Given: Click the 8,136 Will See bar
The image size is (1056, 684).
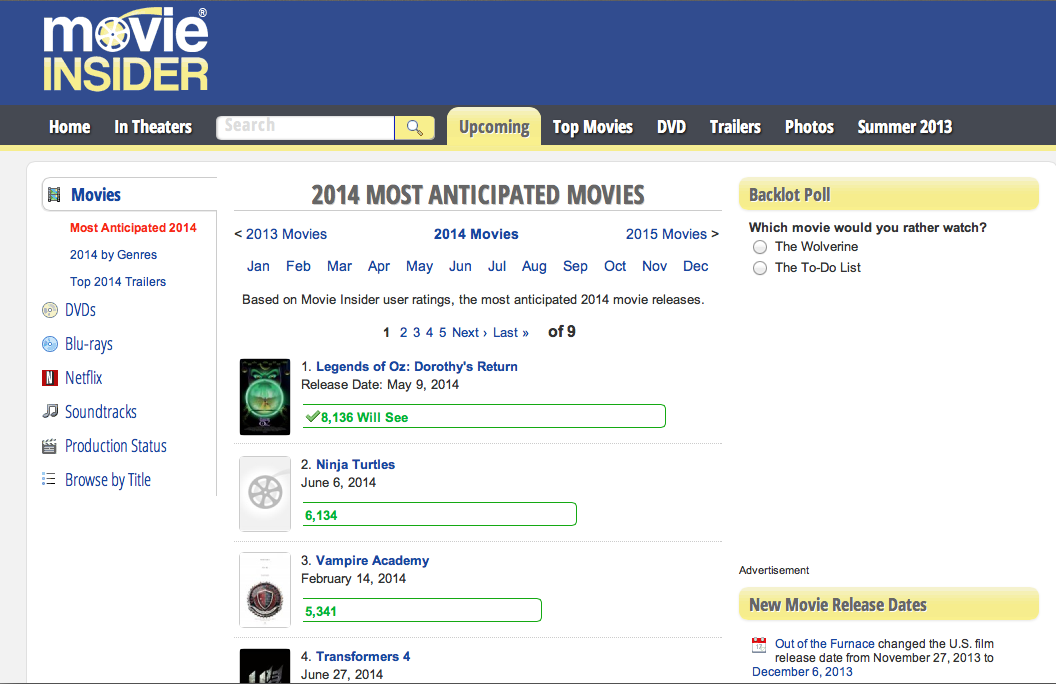Looking at the screenshot, I should tap(484, 417).
